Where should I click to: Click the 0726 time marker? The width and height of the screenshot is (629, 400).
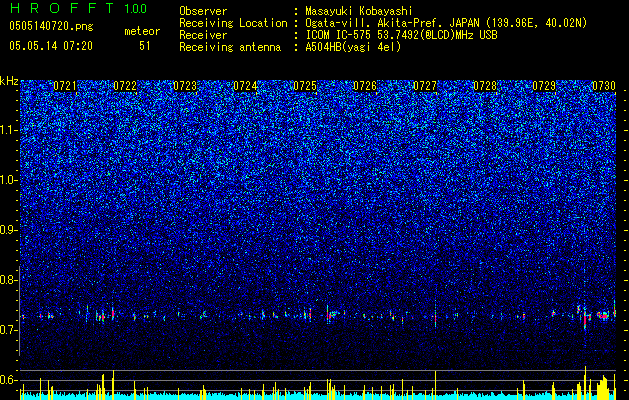point(365,86)
